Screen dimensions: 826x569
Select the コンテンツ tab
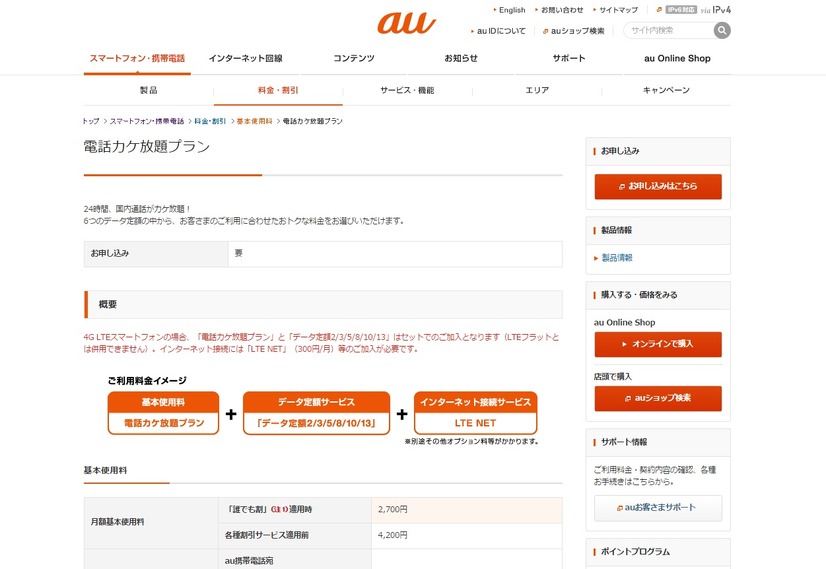tap(353, 58)
